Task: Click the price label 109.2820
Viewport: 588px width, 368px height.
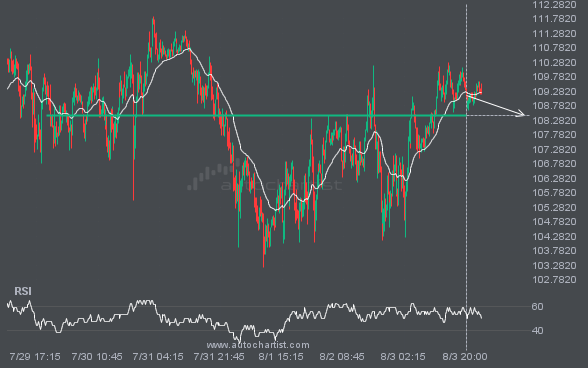Action: [x=554, y=92]
